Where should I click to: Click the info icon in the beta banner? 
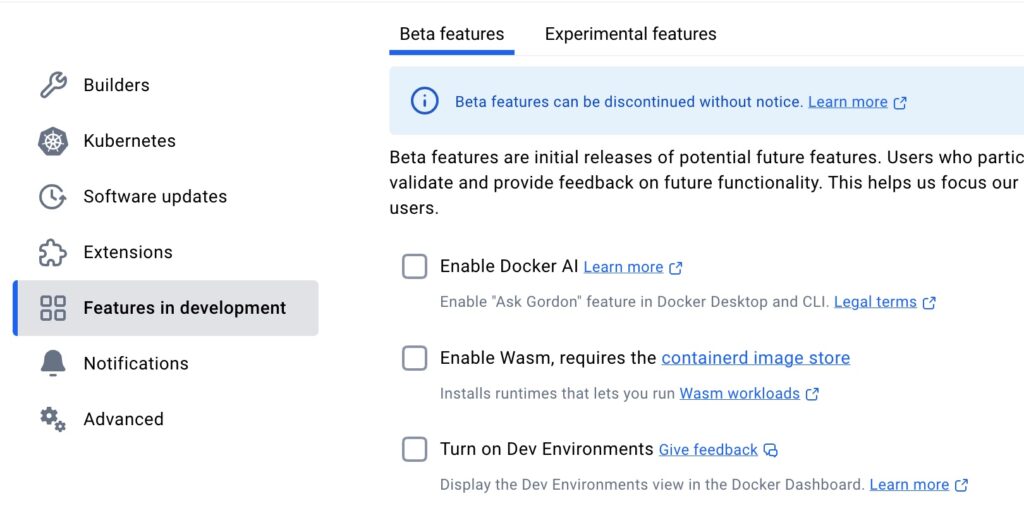point(424,101)
